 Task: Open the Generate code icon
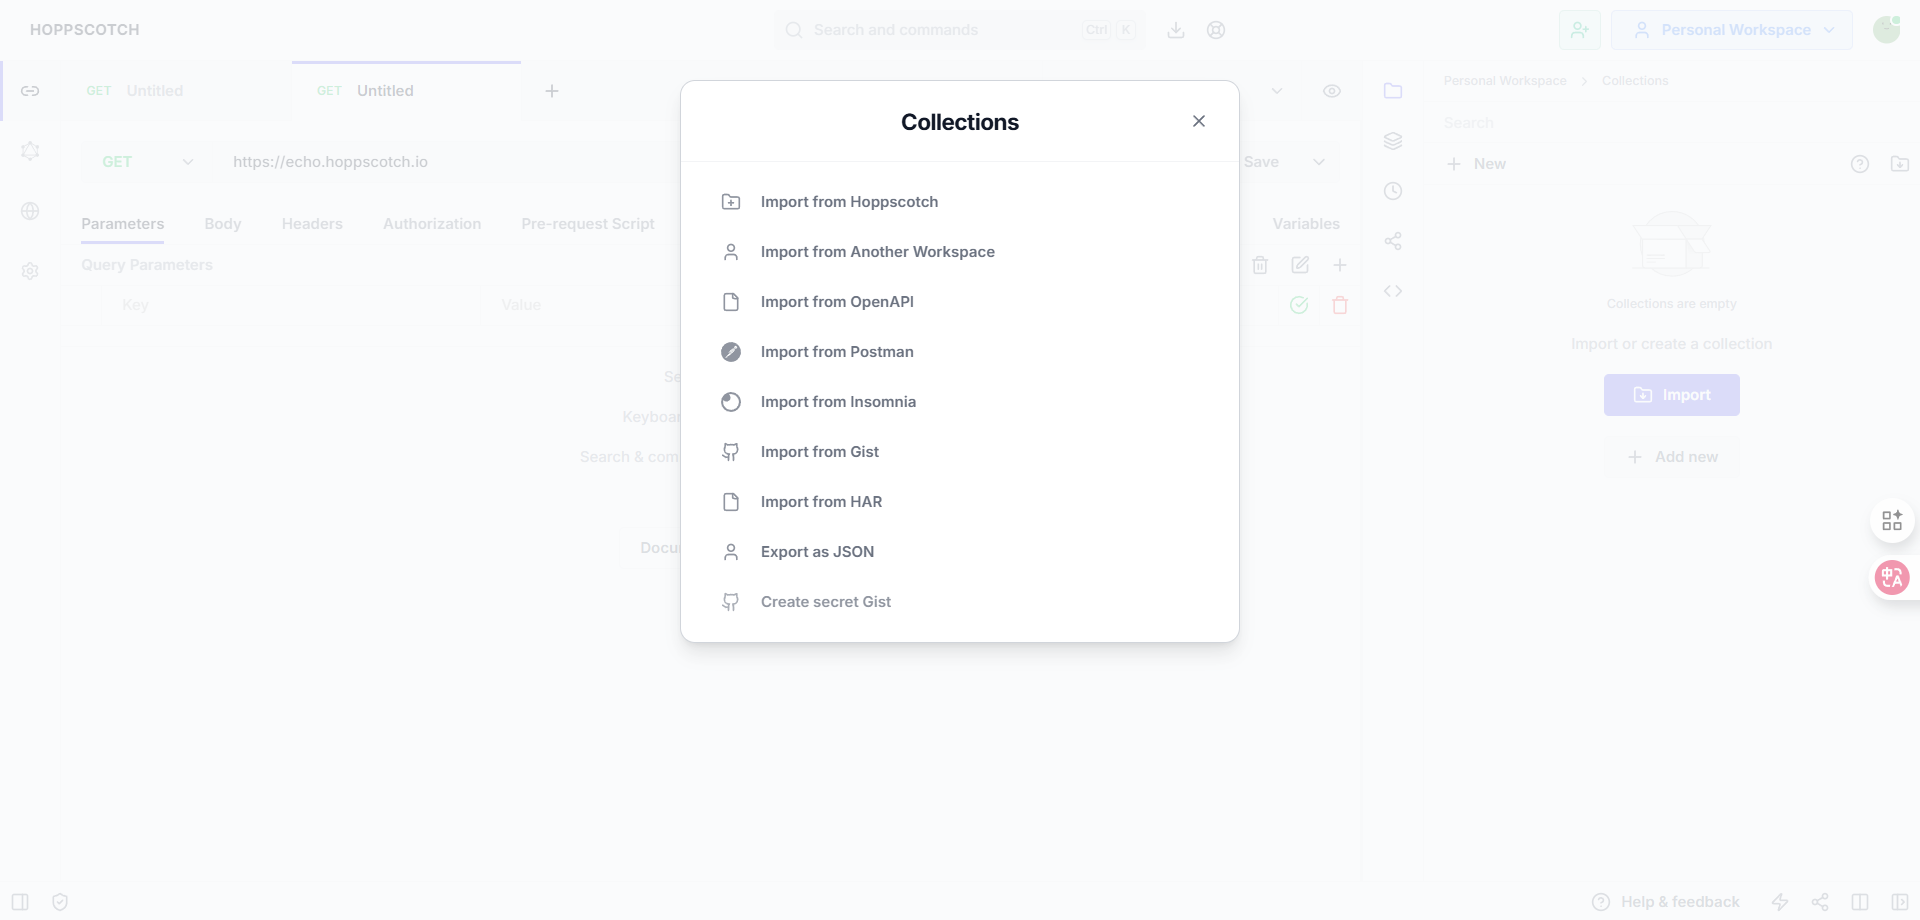point(1393,291)
